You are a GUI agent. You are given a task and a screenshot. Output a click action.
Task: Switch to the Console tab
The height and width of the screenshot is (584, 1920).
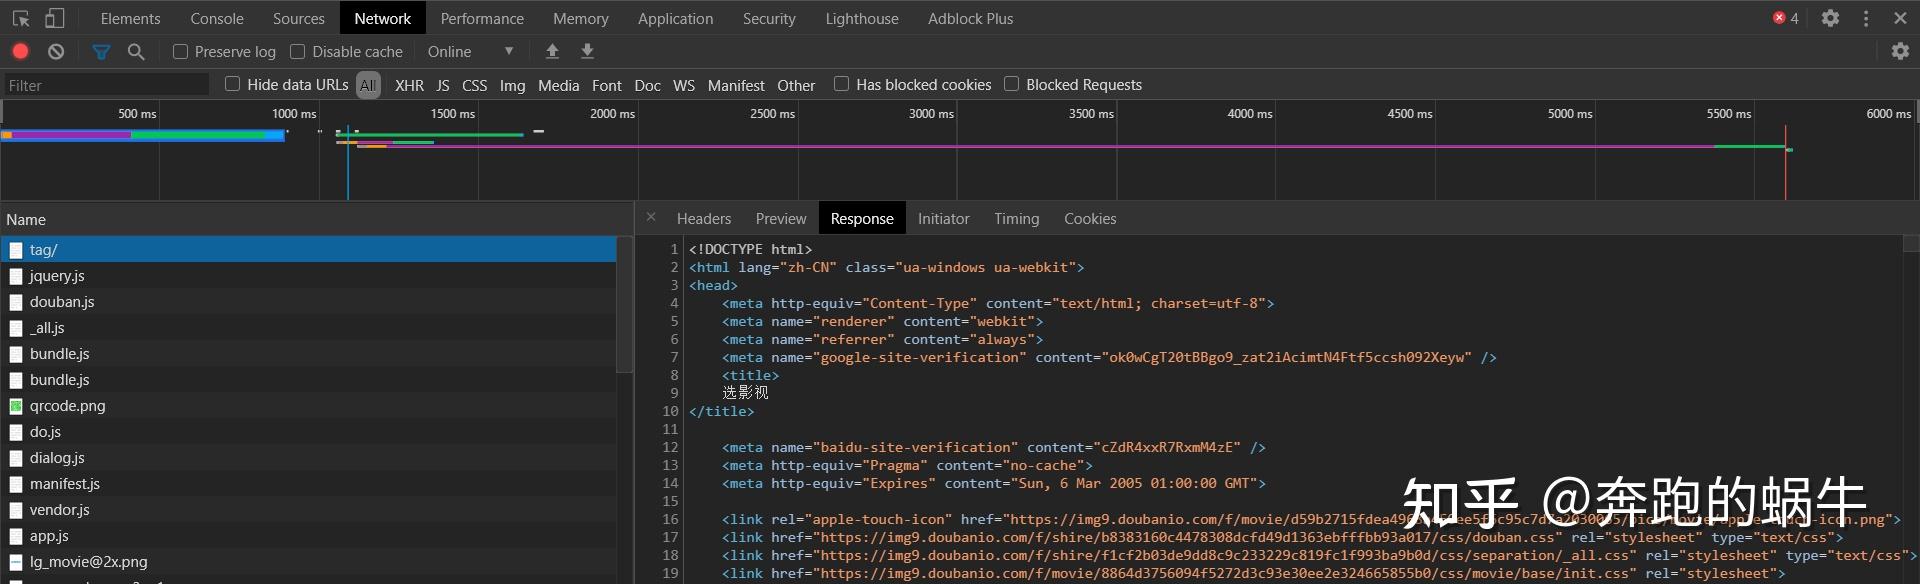pyautogui.click(x=217, y=18)
